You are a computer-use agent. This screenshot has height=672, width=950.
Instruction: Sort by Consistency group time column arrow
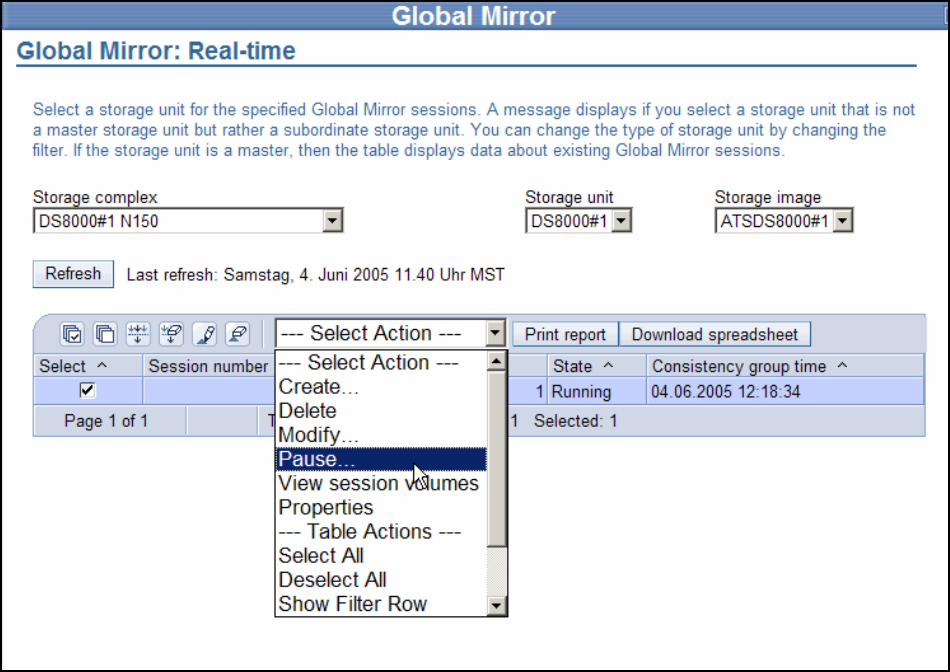[x=841, y=367]
